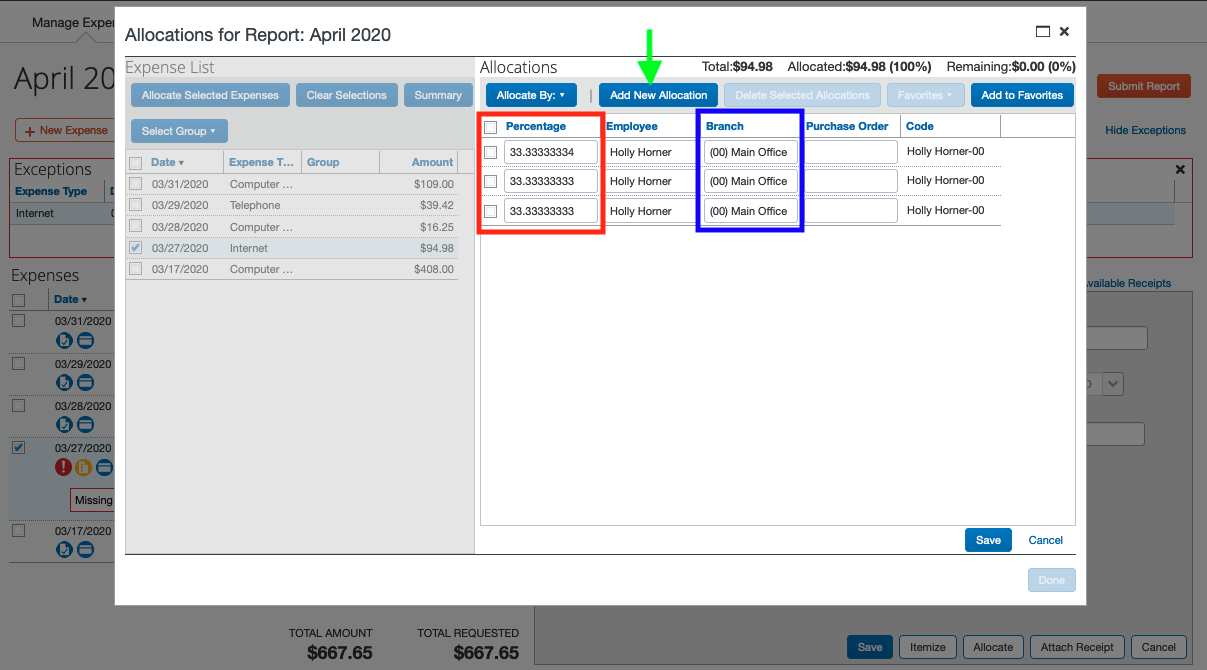Viewport: 1207px width, 670px height.
Task: Close the Allocations dialog with X
Action: 1064,32
